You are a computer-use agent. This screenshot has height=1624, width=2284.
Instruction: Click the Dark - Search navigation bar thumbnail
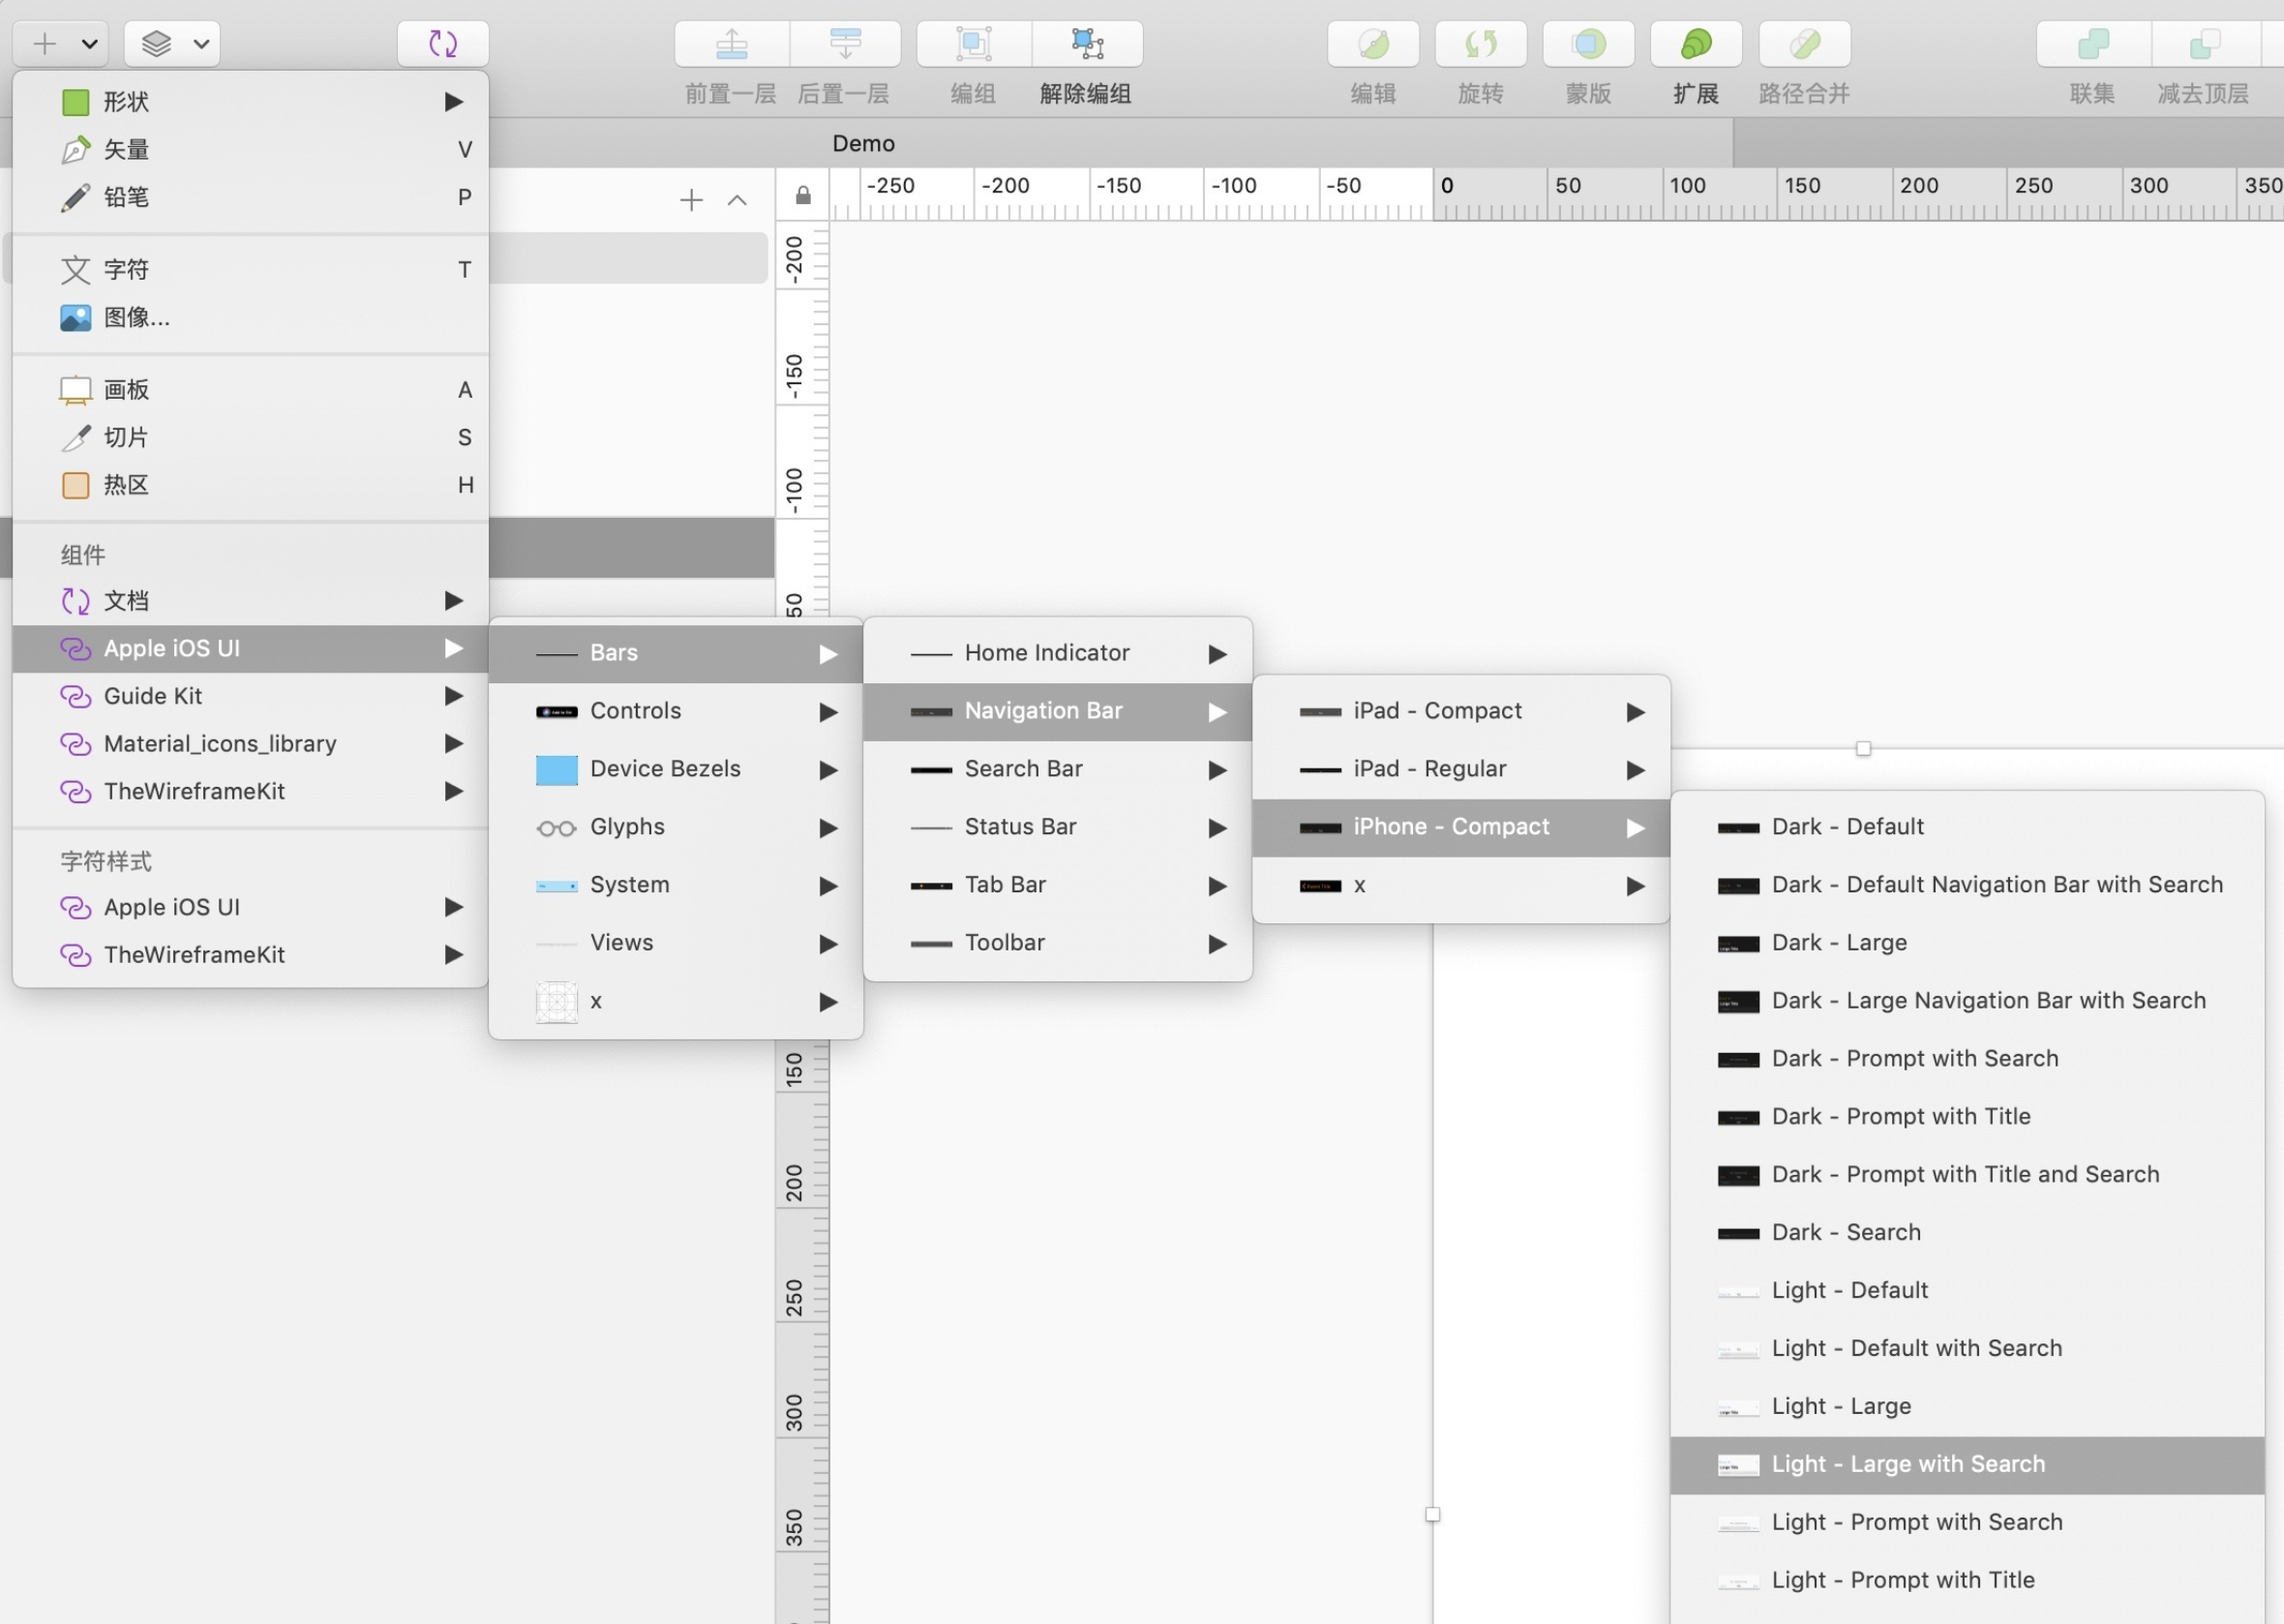pyautogui.click(x=1738, y=1234)
